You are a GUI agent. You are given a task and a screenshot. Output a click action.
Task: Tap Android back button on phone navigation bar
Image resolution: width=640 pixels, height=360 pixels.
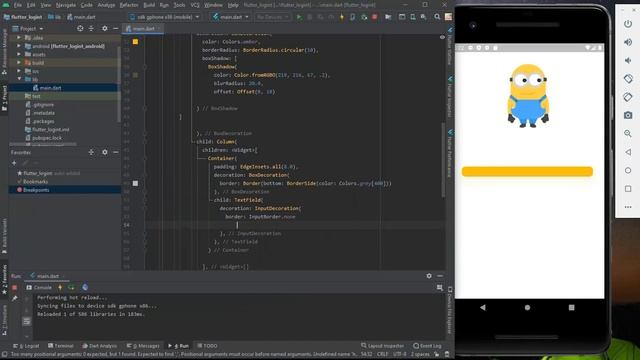tap(483, 308)
